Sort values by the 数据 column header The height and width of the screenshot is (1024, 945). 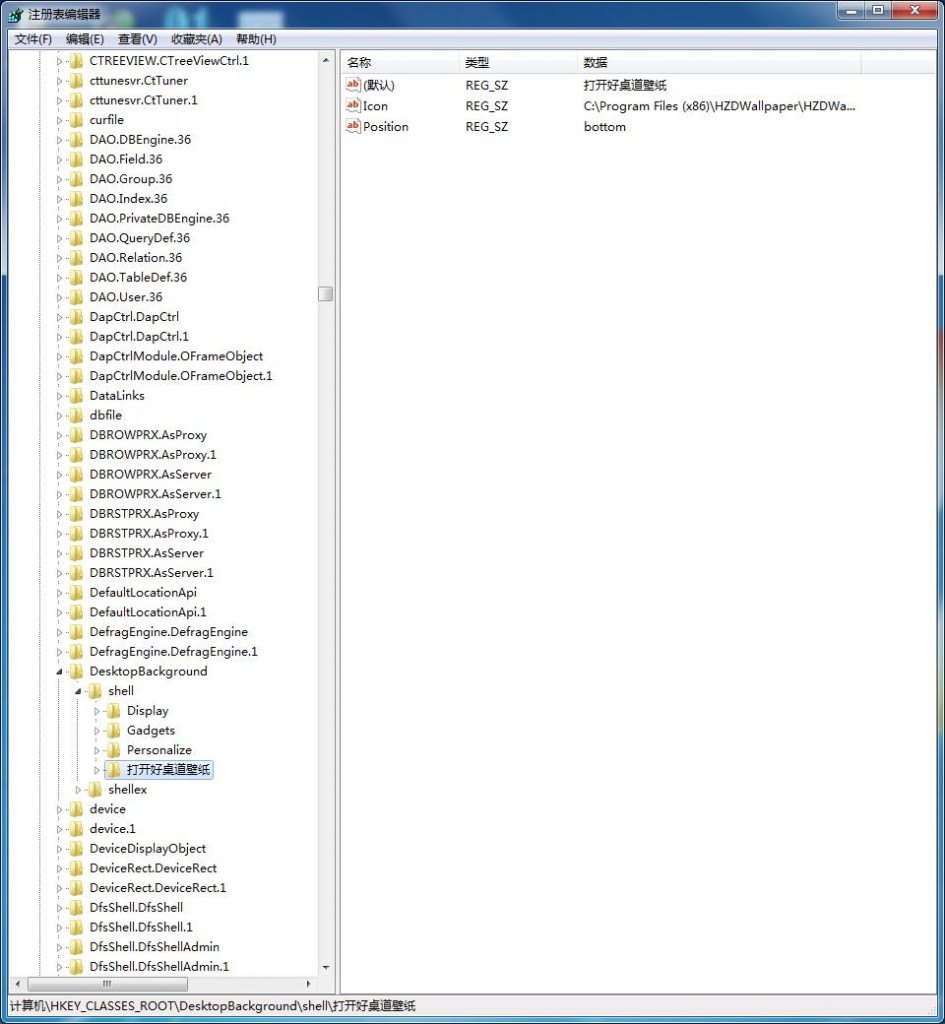719,63
